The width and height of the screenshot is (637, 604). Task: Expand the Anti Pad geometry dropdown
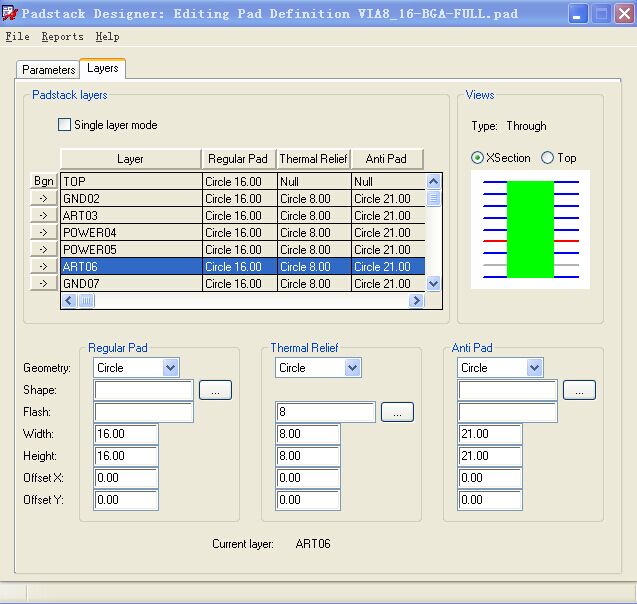(533, 368)
